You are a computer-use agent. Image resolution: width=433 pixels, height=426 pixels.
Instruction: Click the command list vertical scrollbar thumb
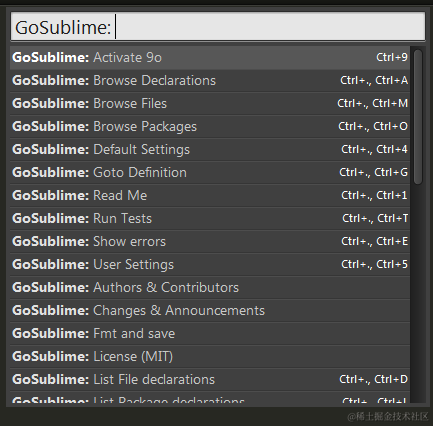[418, 116]
